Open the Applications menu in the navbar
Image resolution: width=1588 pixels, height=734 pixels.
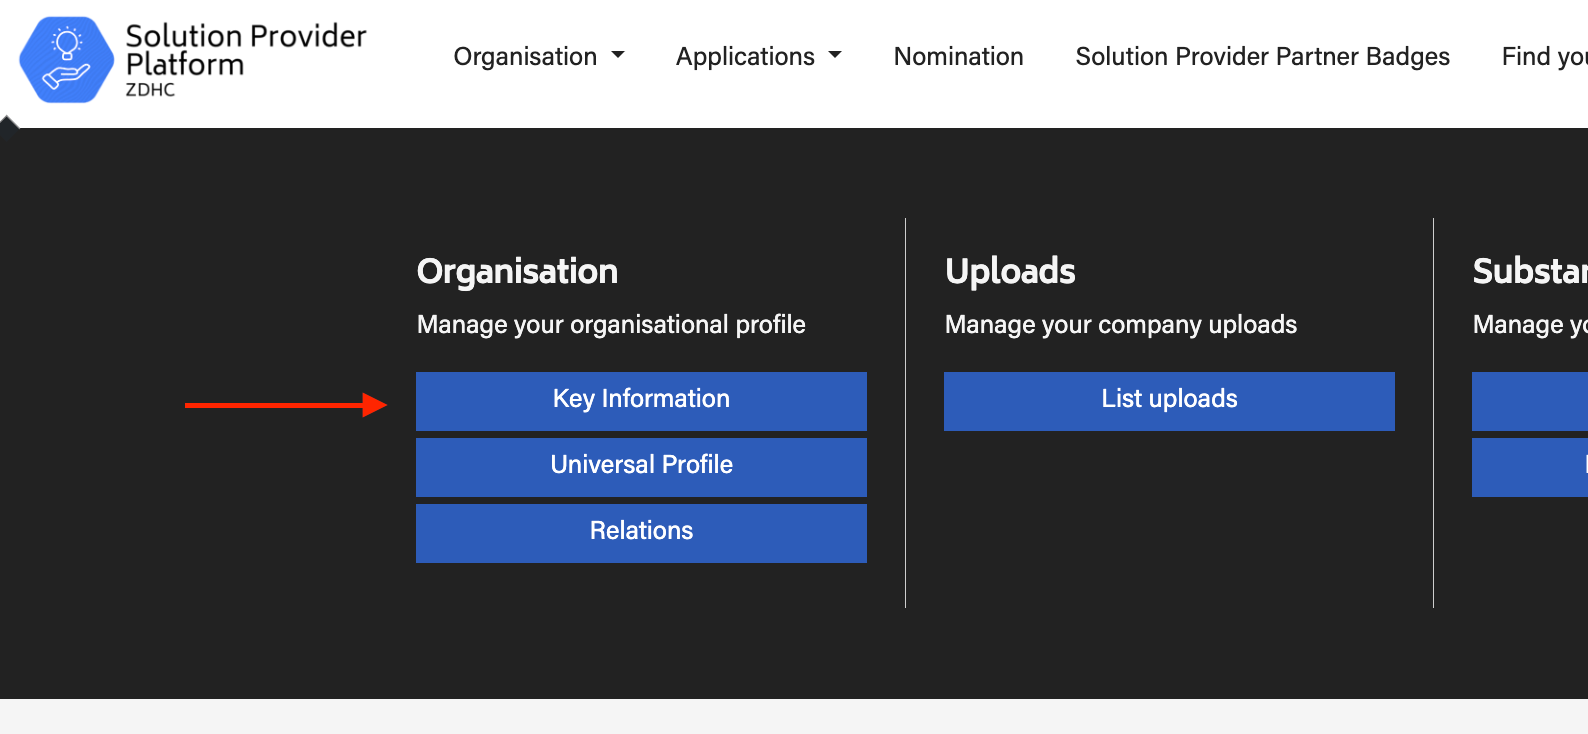(746, 57)
